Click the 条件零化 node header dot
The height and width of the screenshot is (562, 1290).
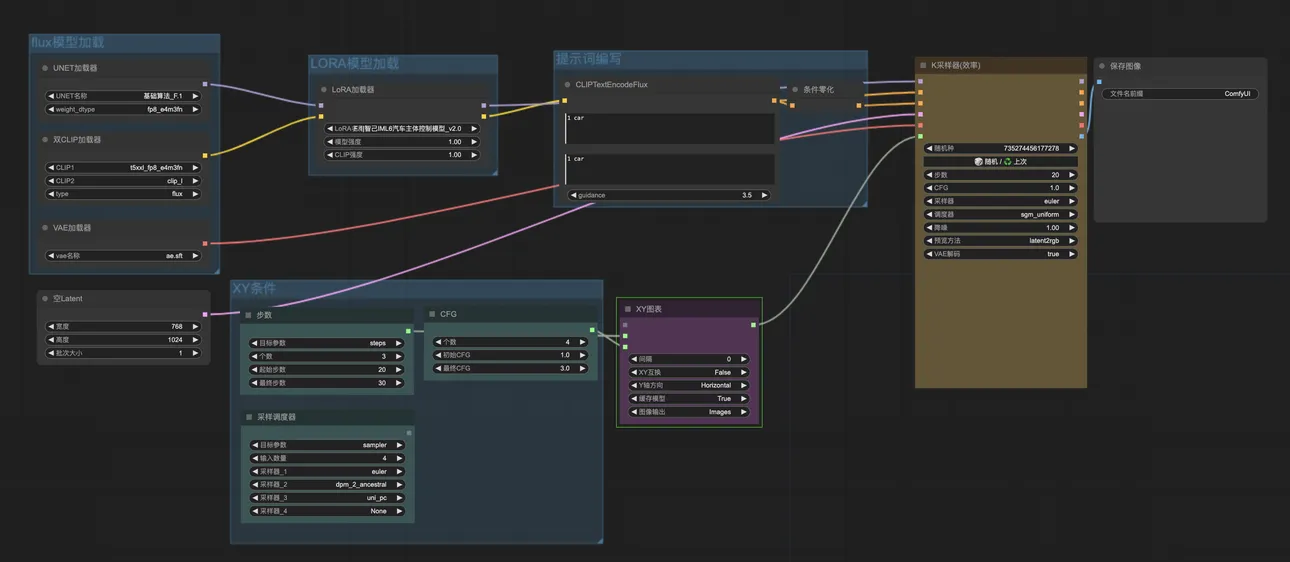point(795,89)
